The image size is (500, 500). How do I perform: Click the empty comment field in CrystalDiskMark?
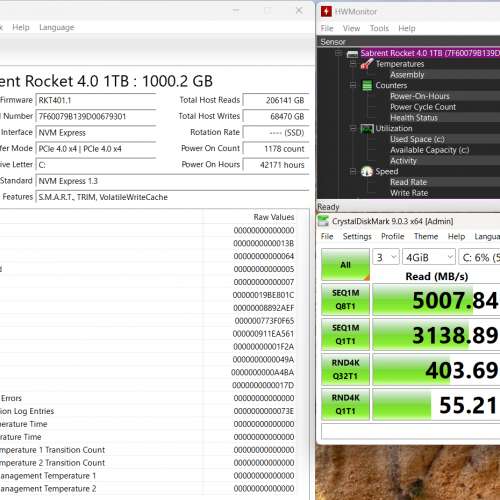point(411,431)
